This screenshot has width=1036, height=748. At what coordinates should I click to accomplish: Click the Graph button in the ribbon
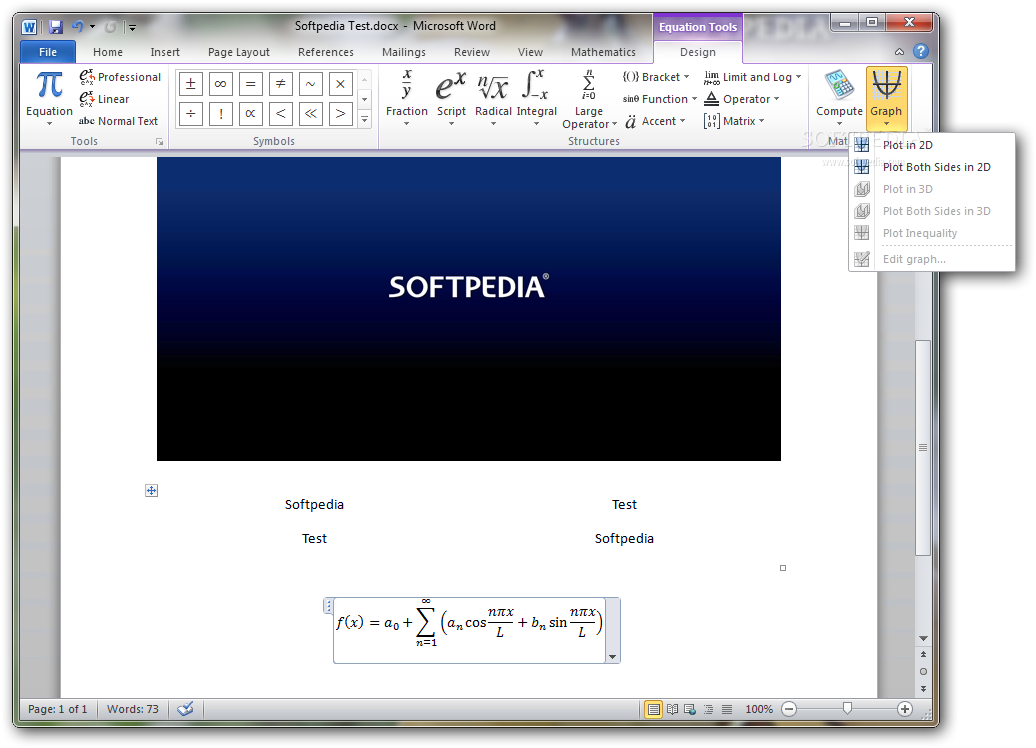point(886,98)
